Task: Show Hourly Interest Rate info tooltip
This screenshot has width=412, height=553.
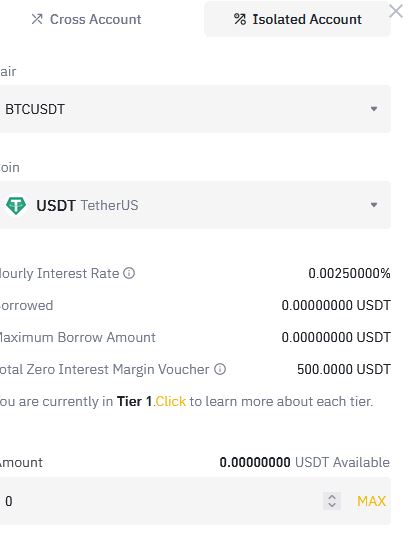Action: 129,273
